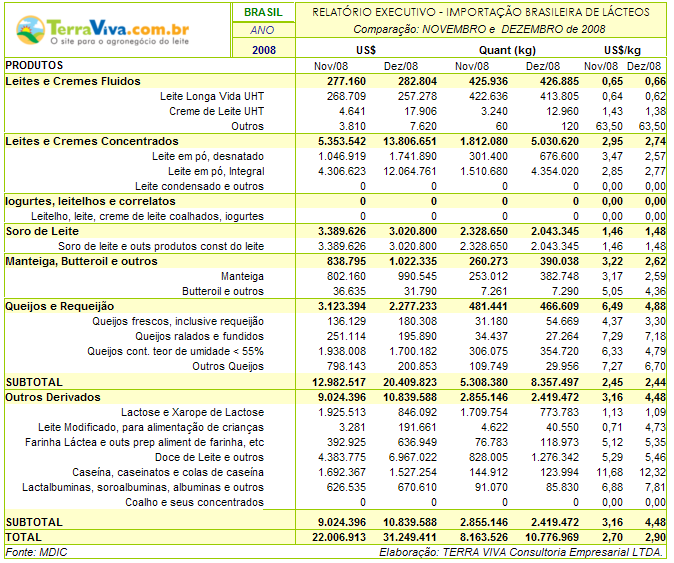Click the Fonte: MDIC footnote
Viewport: 674px width, 563px height.
(x=37, y=552)
